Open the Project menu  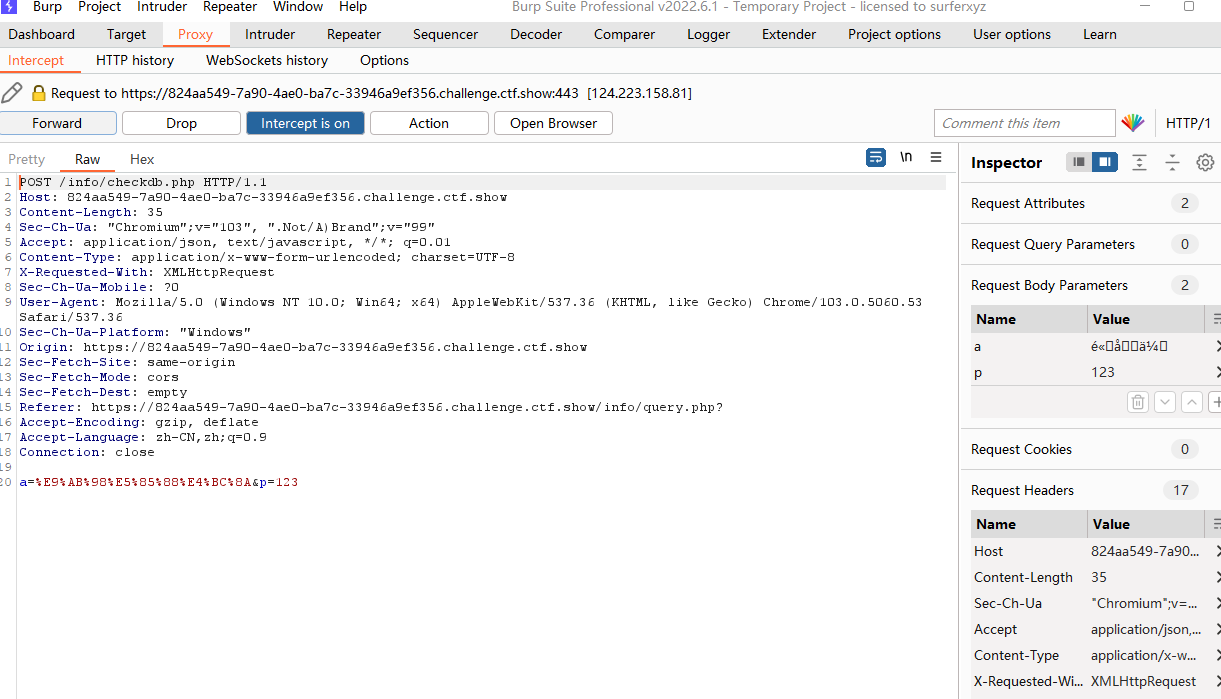click(100, 7)
